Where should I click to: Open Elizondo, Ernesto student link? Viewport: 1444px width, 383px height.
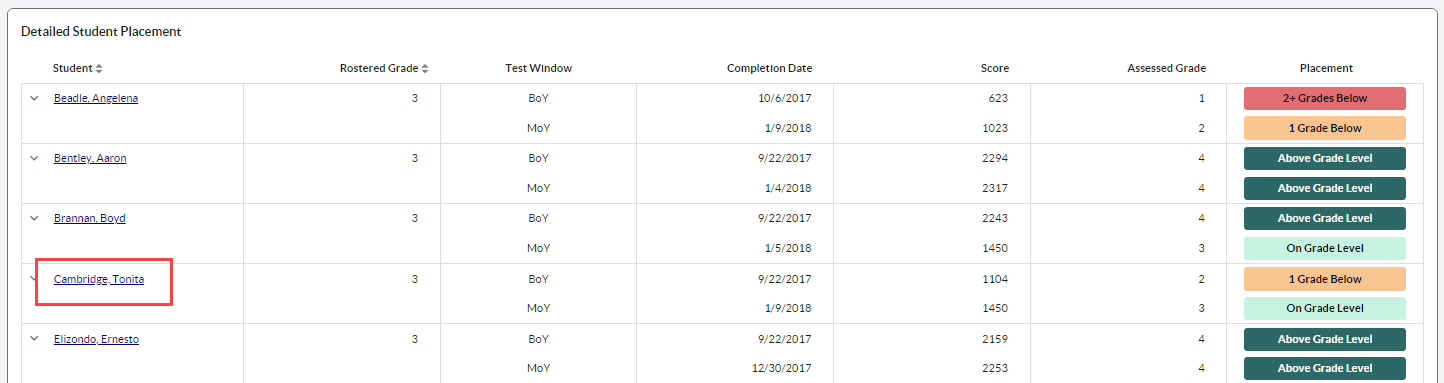point(96,339)
